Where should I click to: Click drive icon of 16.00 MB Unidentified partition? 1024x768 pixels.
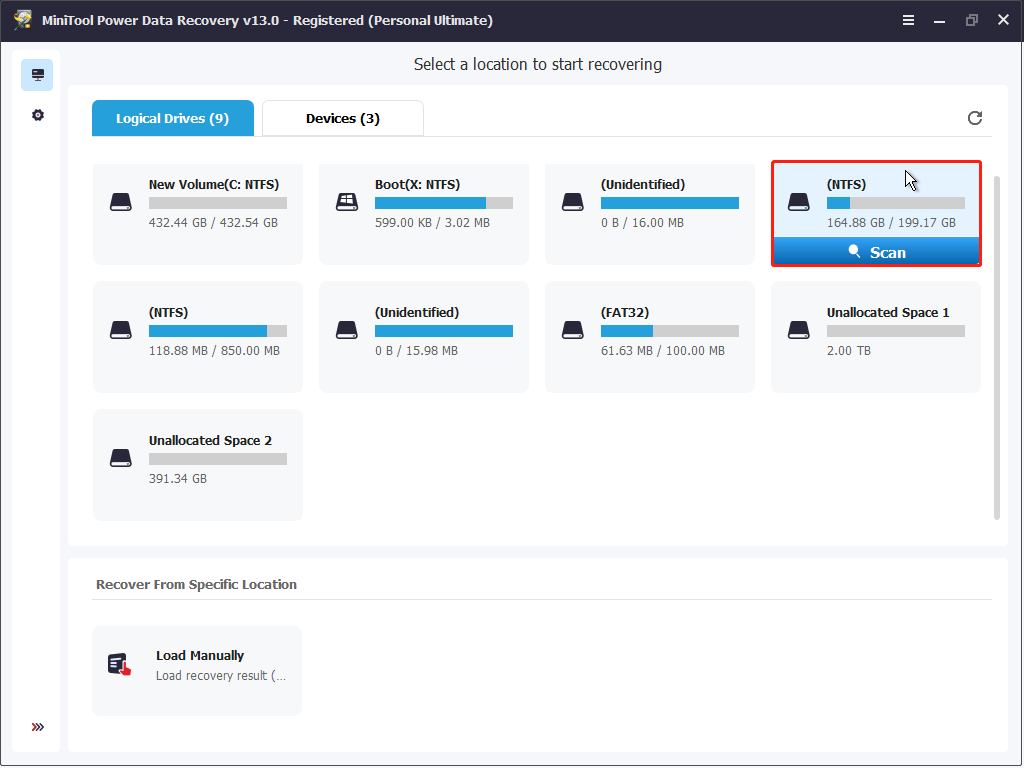[573, 202]
